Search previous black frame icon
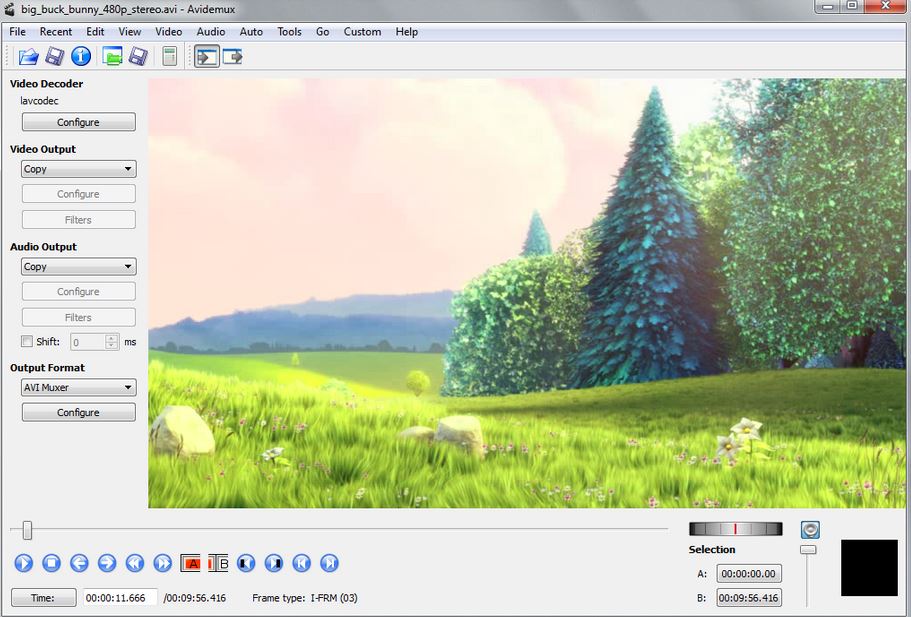The height and width of the screenshot is (617, 911). coord(246,563)
